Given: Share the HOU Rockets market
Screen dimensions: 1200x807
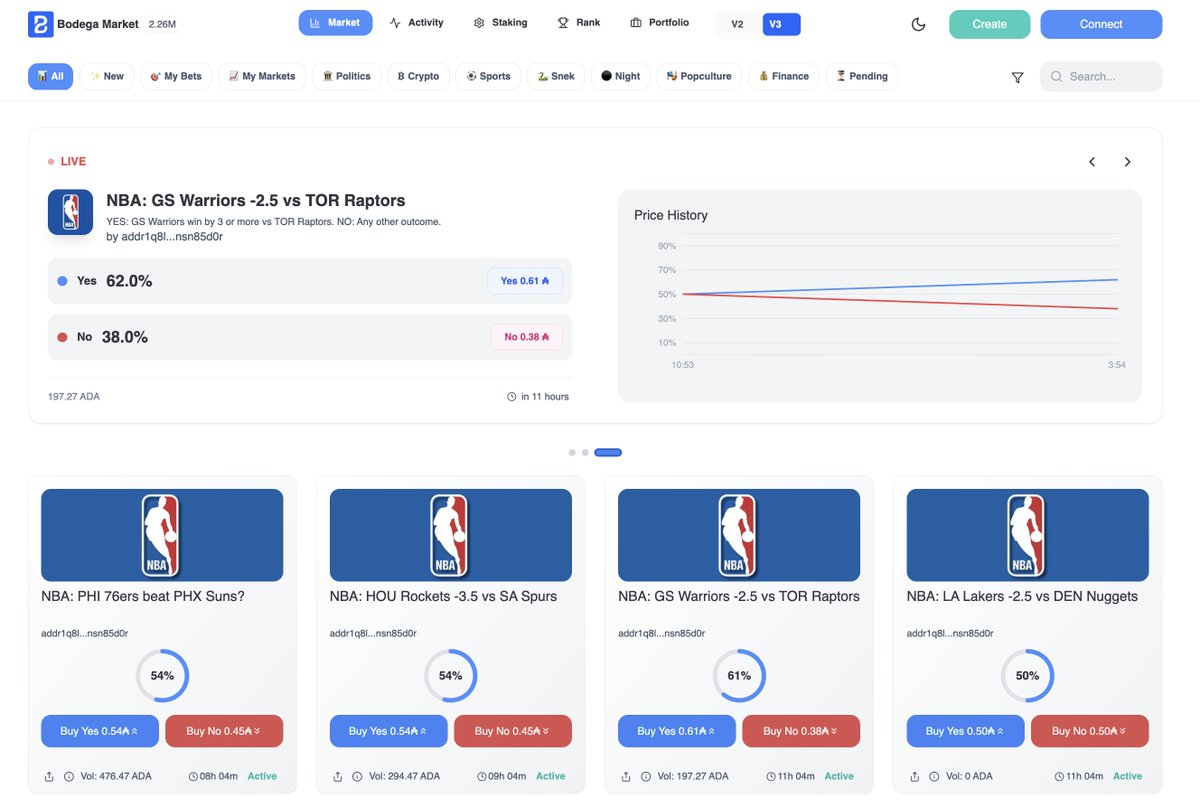Looking at the screenshot, I should coord(338,776).
